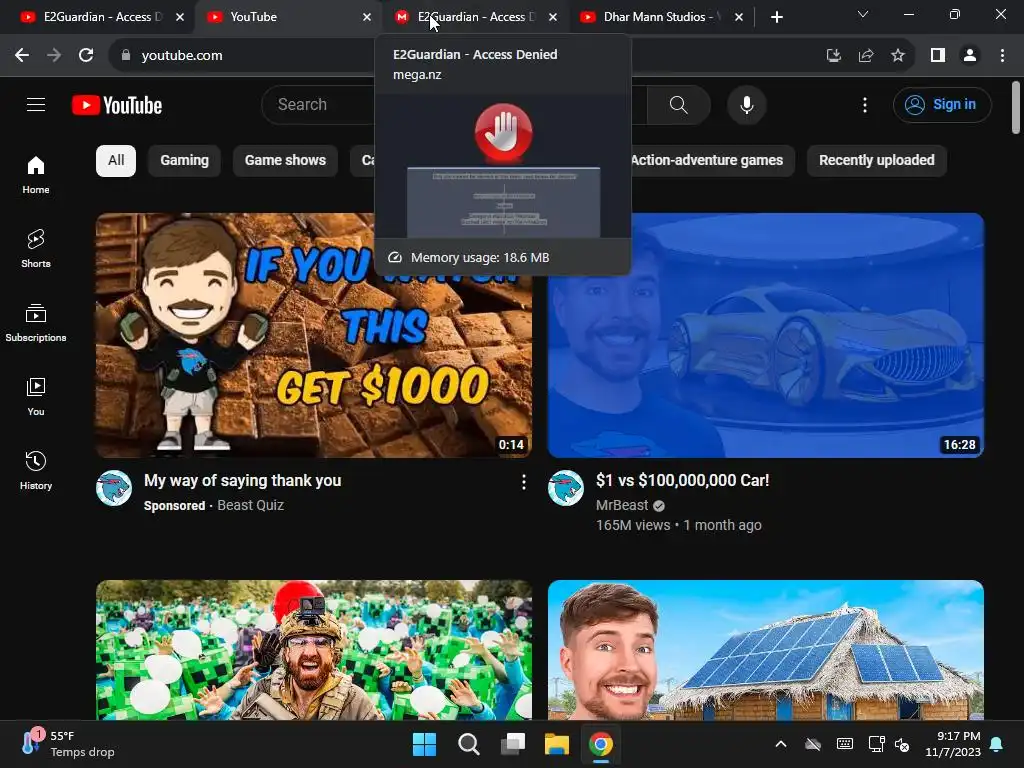
Task: Reload the current page
Action: (86, 55)
